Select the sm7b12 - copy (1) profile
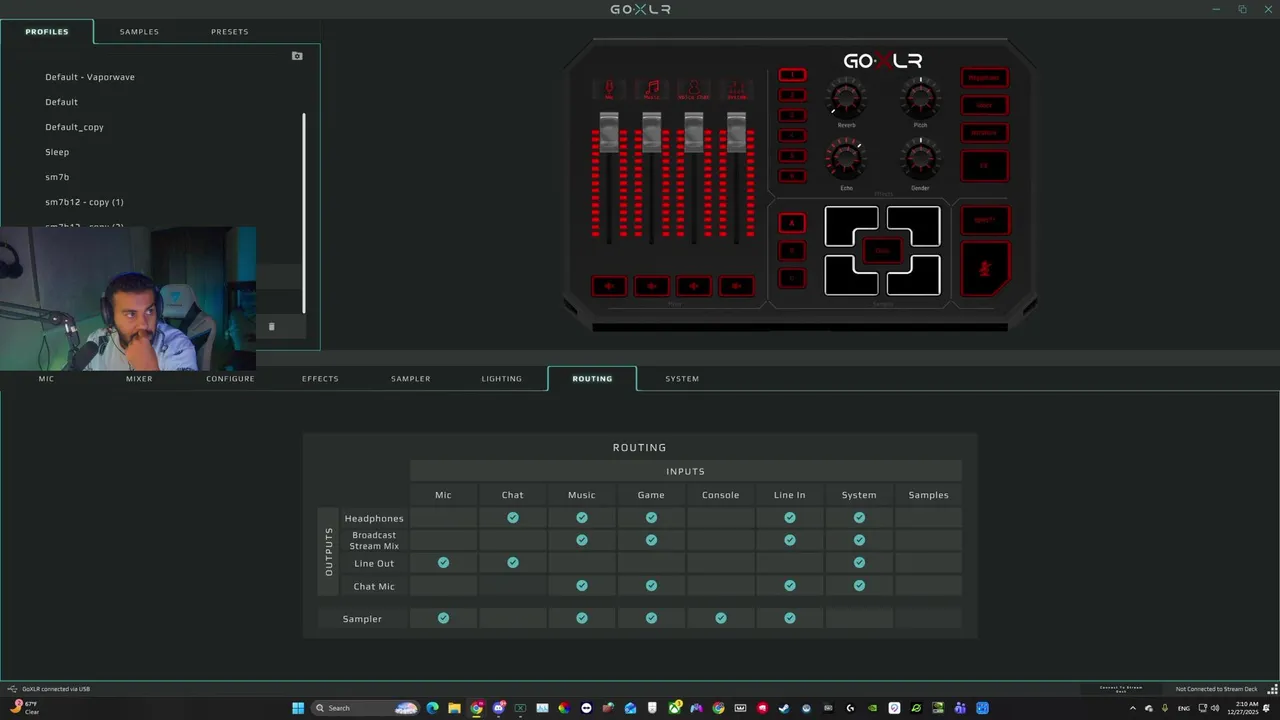 click(84, 202)
